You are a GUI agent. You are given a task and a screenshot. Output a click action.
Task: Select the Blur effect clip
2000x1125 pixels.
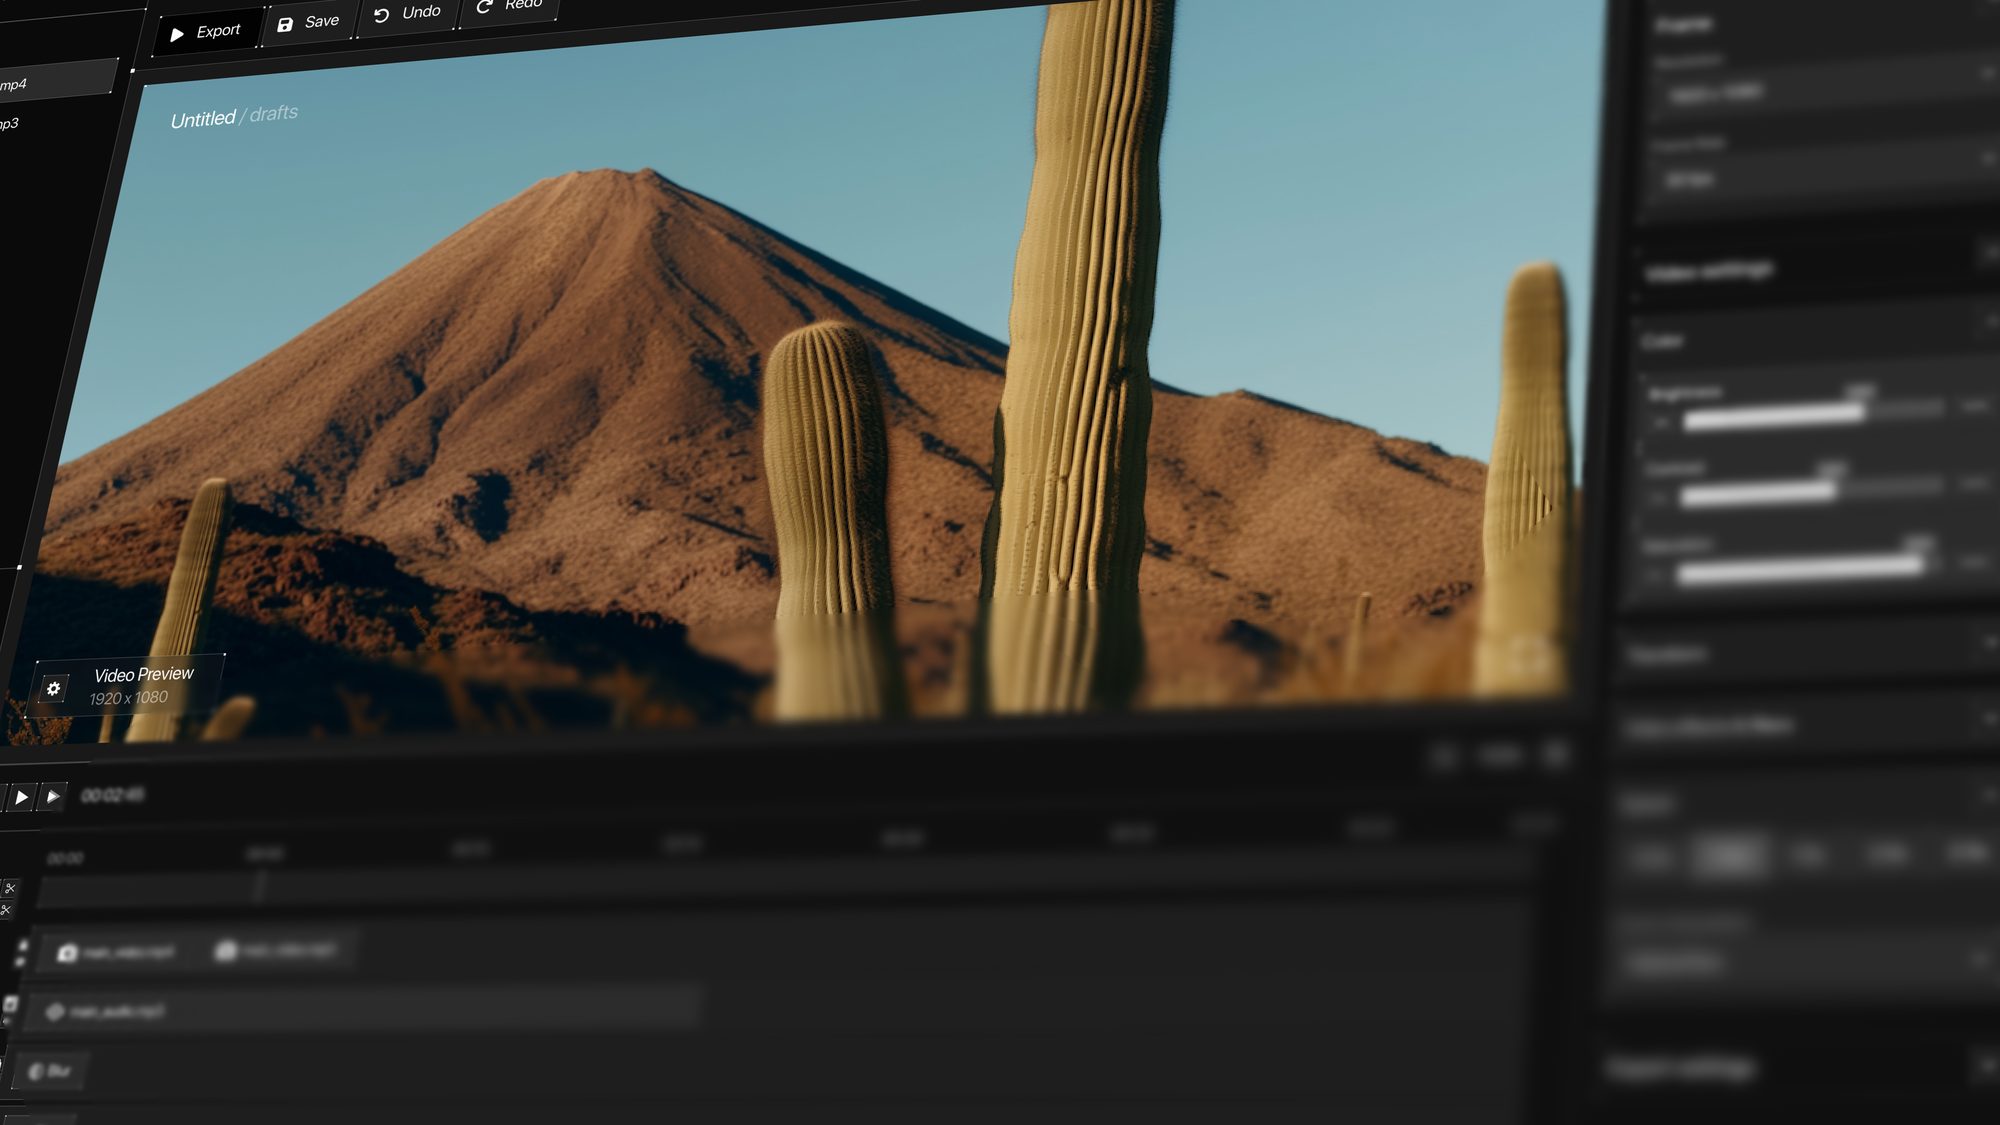point(50,1071)
